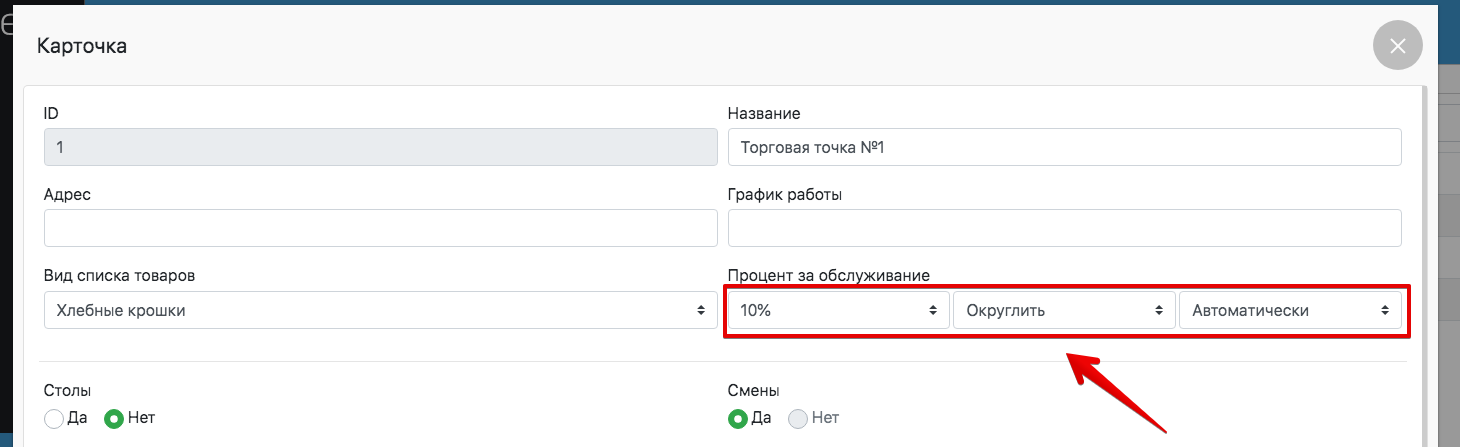Expand the Округлить rounding dropdown
This screenshot has width=1460, height=447.
[1064, 310]
